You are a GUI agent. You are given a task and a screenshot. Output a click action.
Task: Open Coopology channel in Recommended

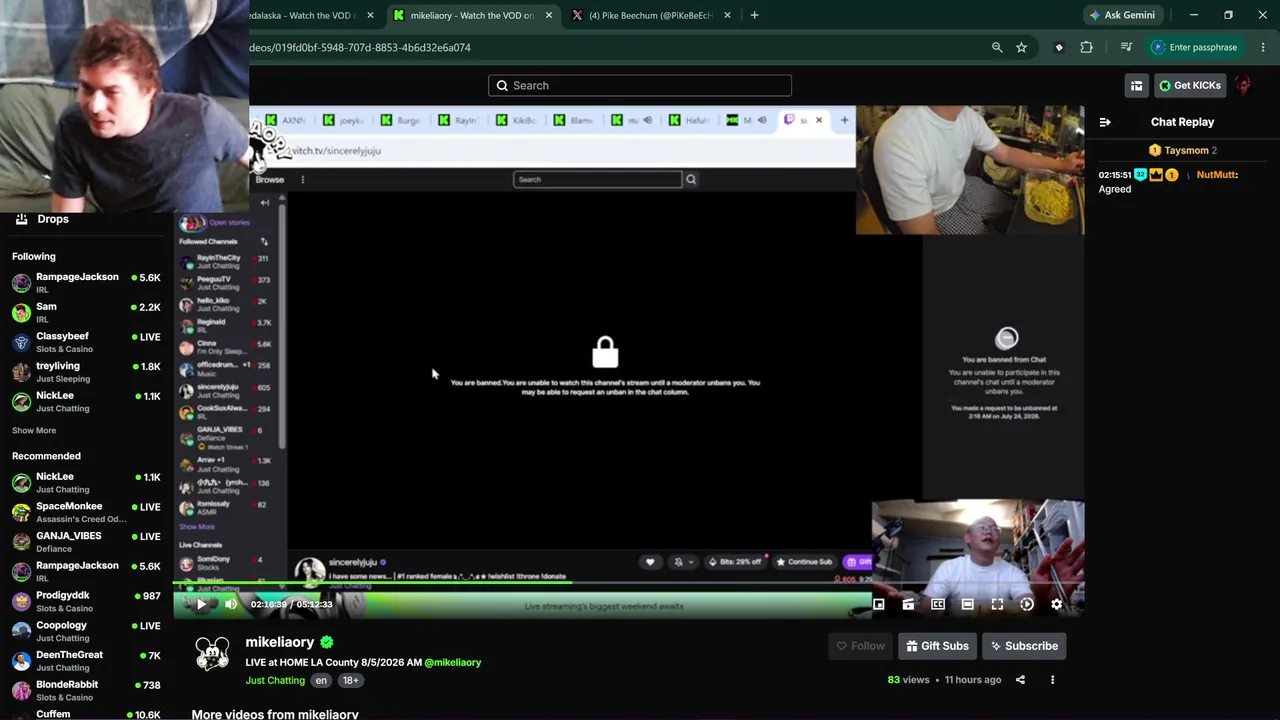point(86,631)
